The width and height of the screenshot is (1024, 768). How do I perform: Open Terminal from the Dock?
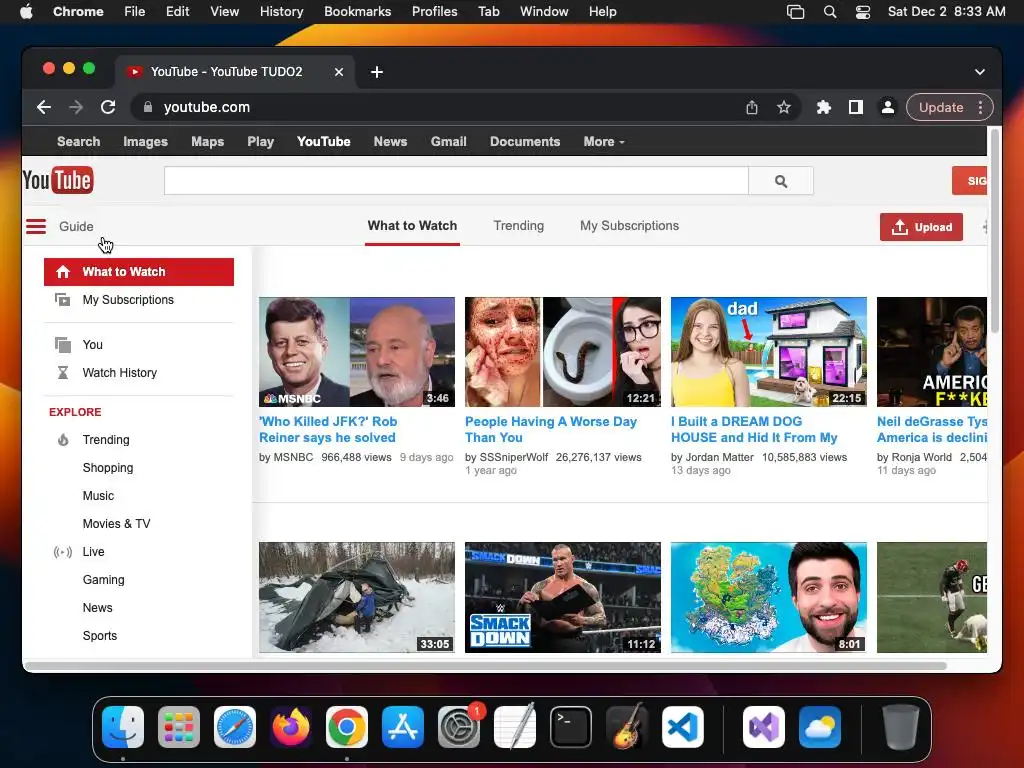click(571, 727)
